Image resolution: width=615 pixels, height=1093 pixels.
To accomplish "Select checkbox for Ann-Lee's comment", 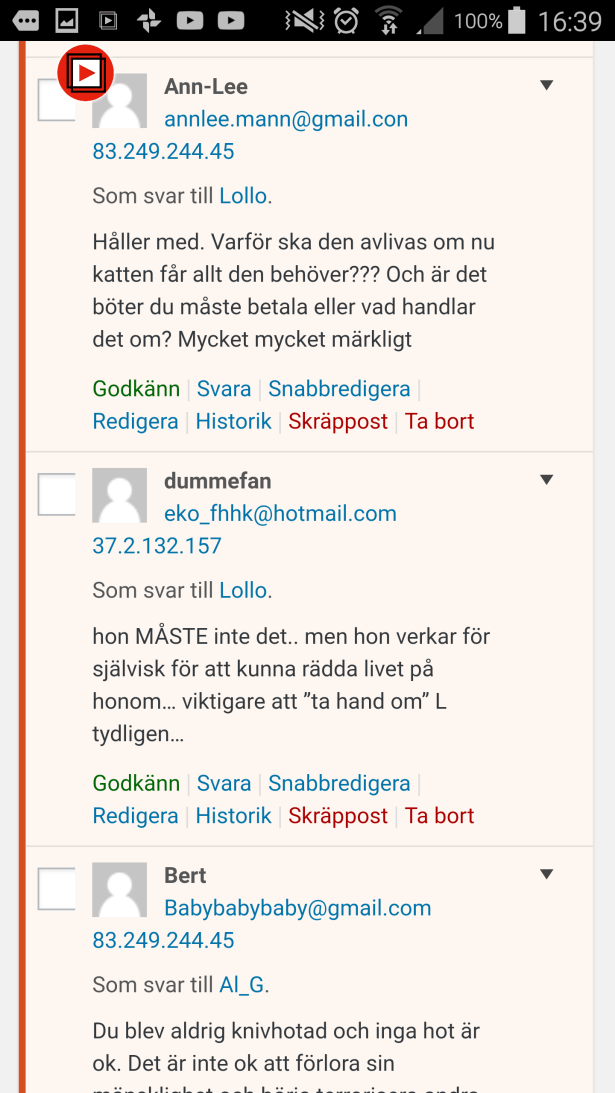I will click(55, 101).
